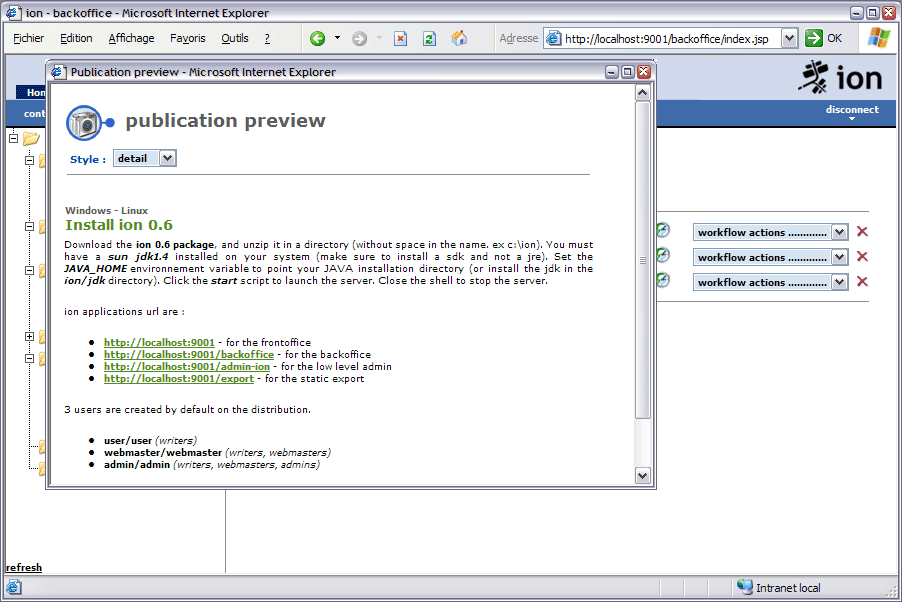
Task: Click the preview window vertical scrollbar thumb
Action: point(643,260)
